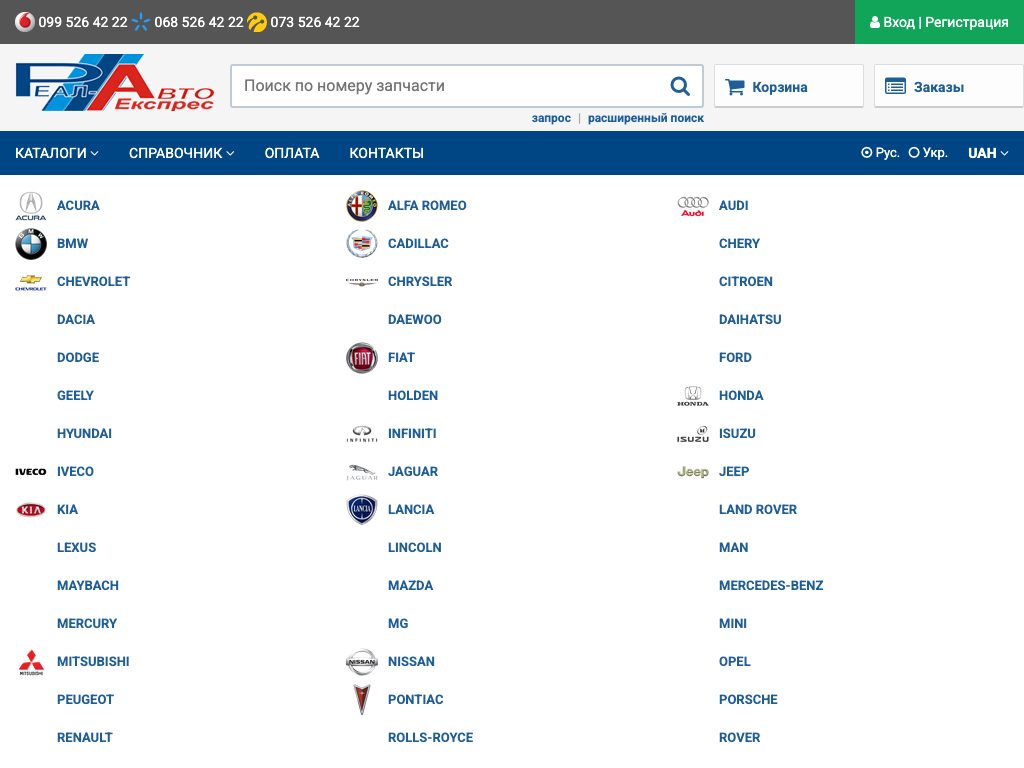Open the LAND ROVER catalog link
The width and height of the screenshot is (1024, 768).
pos(758,509)
